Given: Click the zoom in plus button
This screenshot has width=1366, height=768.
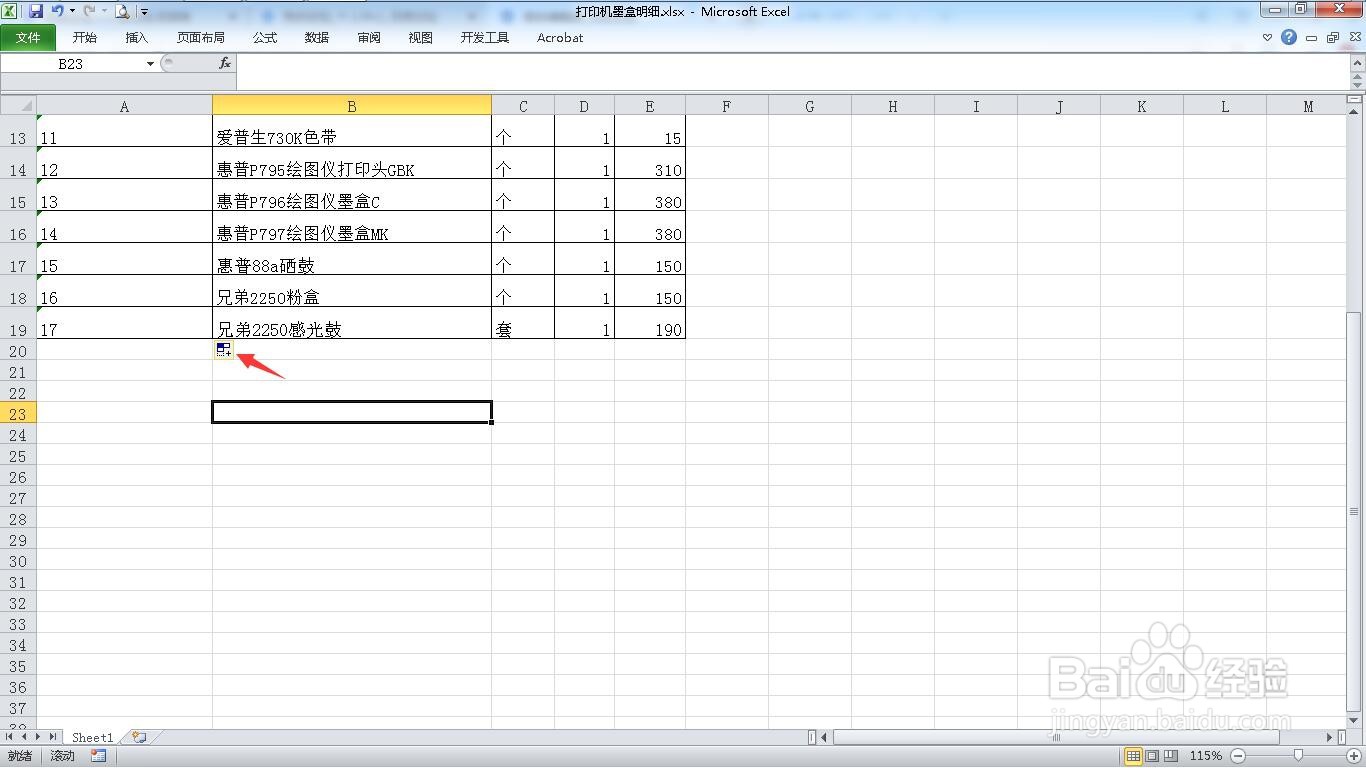Looking at the screenshot, I should click(1354, 756).
